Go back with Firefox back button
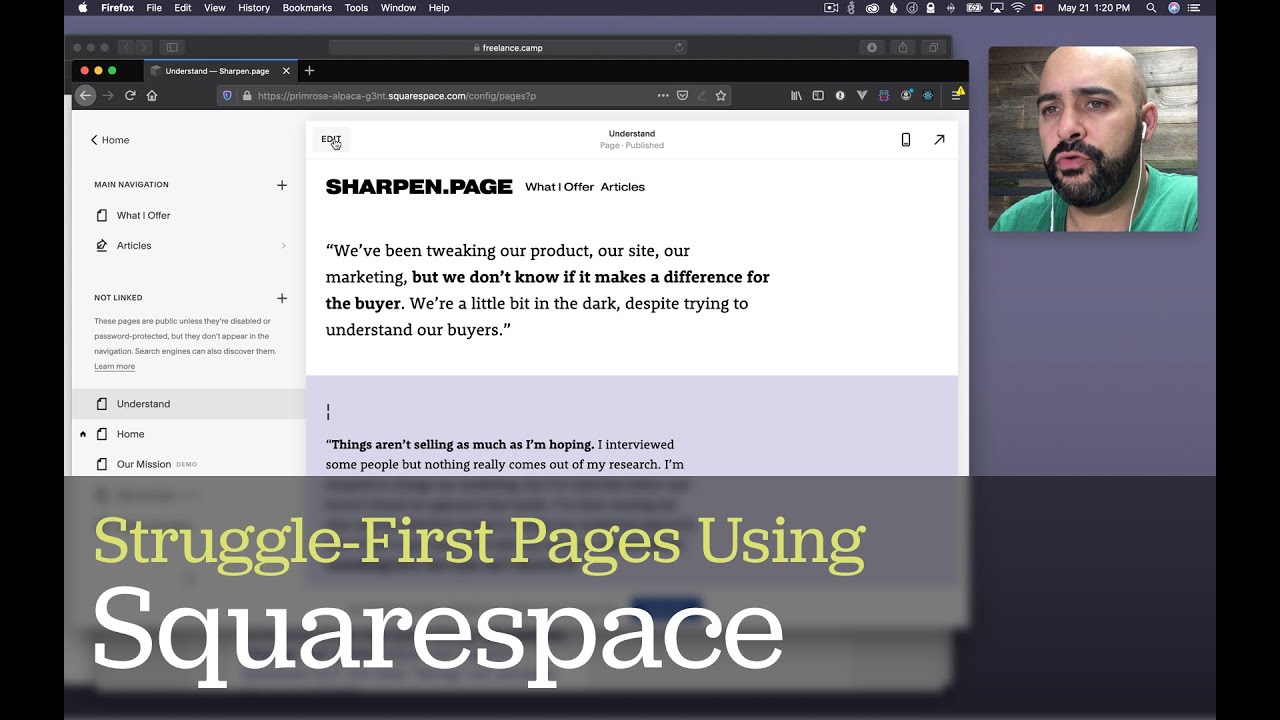Screen dimensions: 1280x720 85,96
